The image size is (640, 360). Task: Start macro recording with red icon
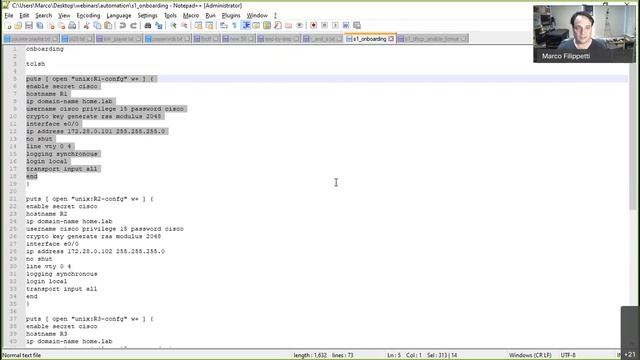313,26
